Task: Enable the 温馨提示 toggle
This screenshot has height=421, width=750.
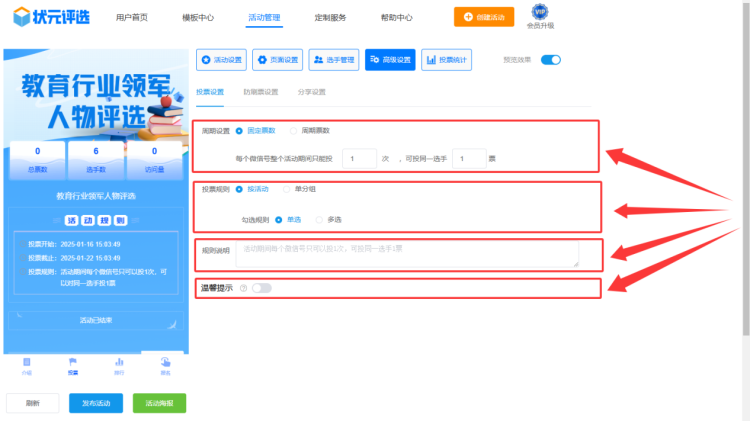Action: (x=261, y=288)
